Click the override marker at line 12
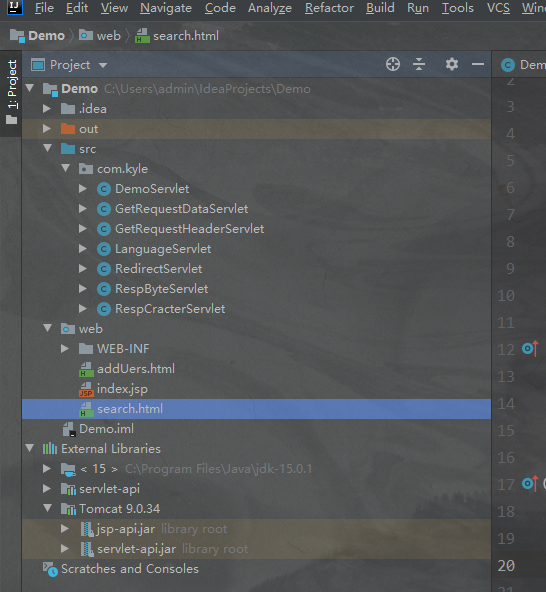This screenshot has height=592, width=546. (530, 348)
